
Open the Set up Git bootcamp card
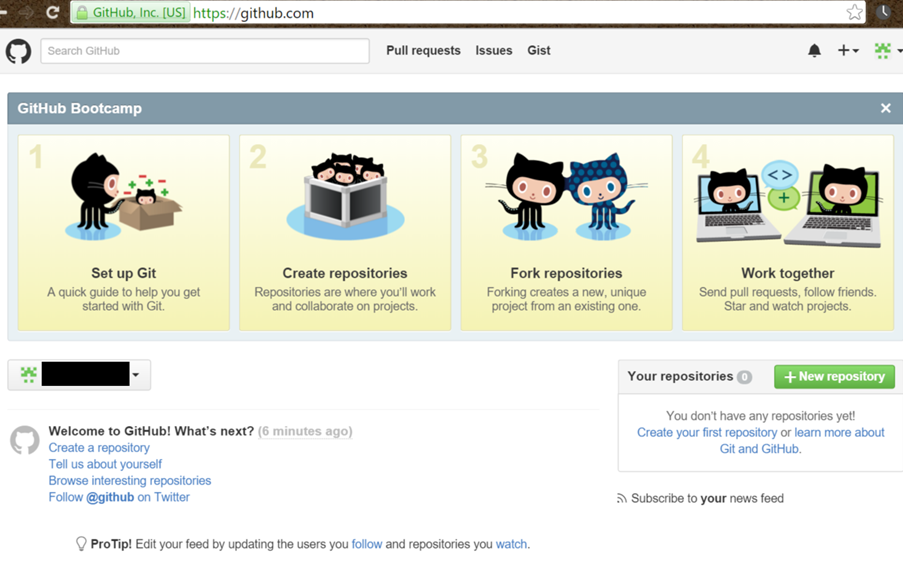point(123,233)
